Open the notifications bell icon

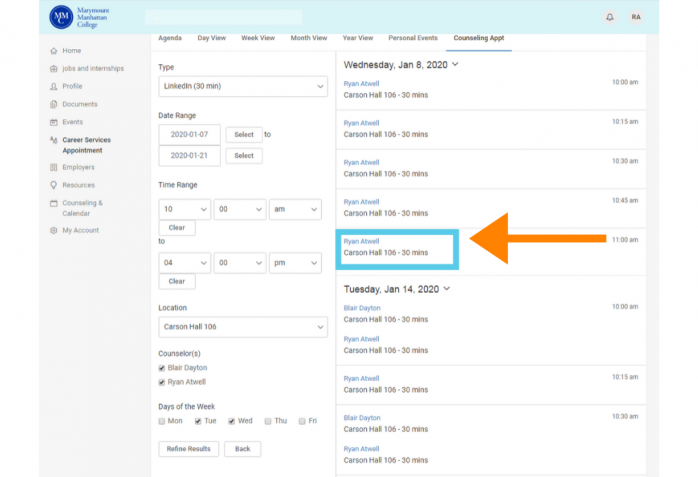point(610,17)
